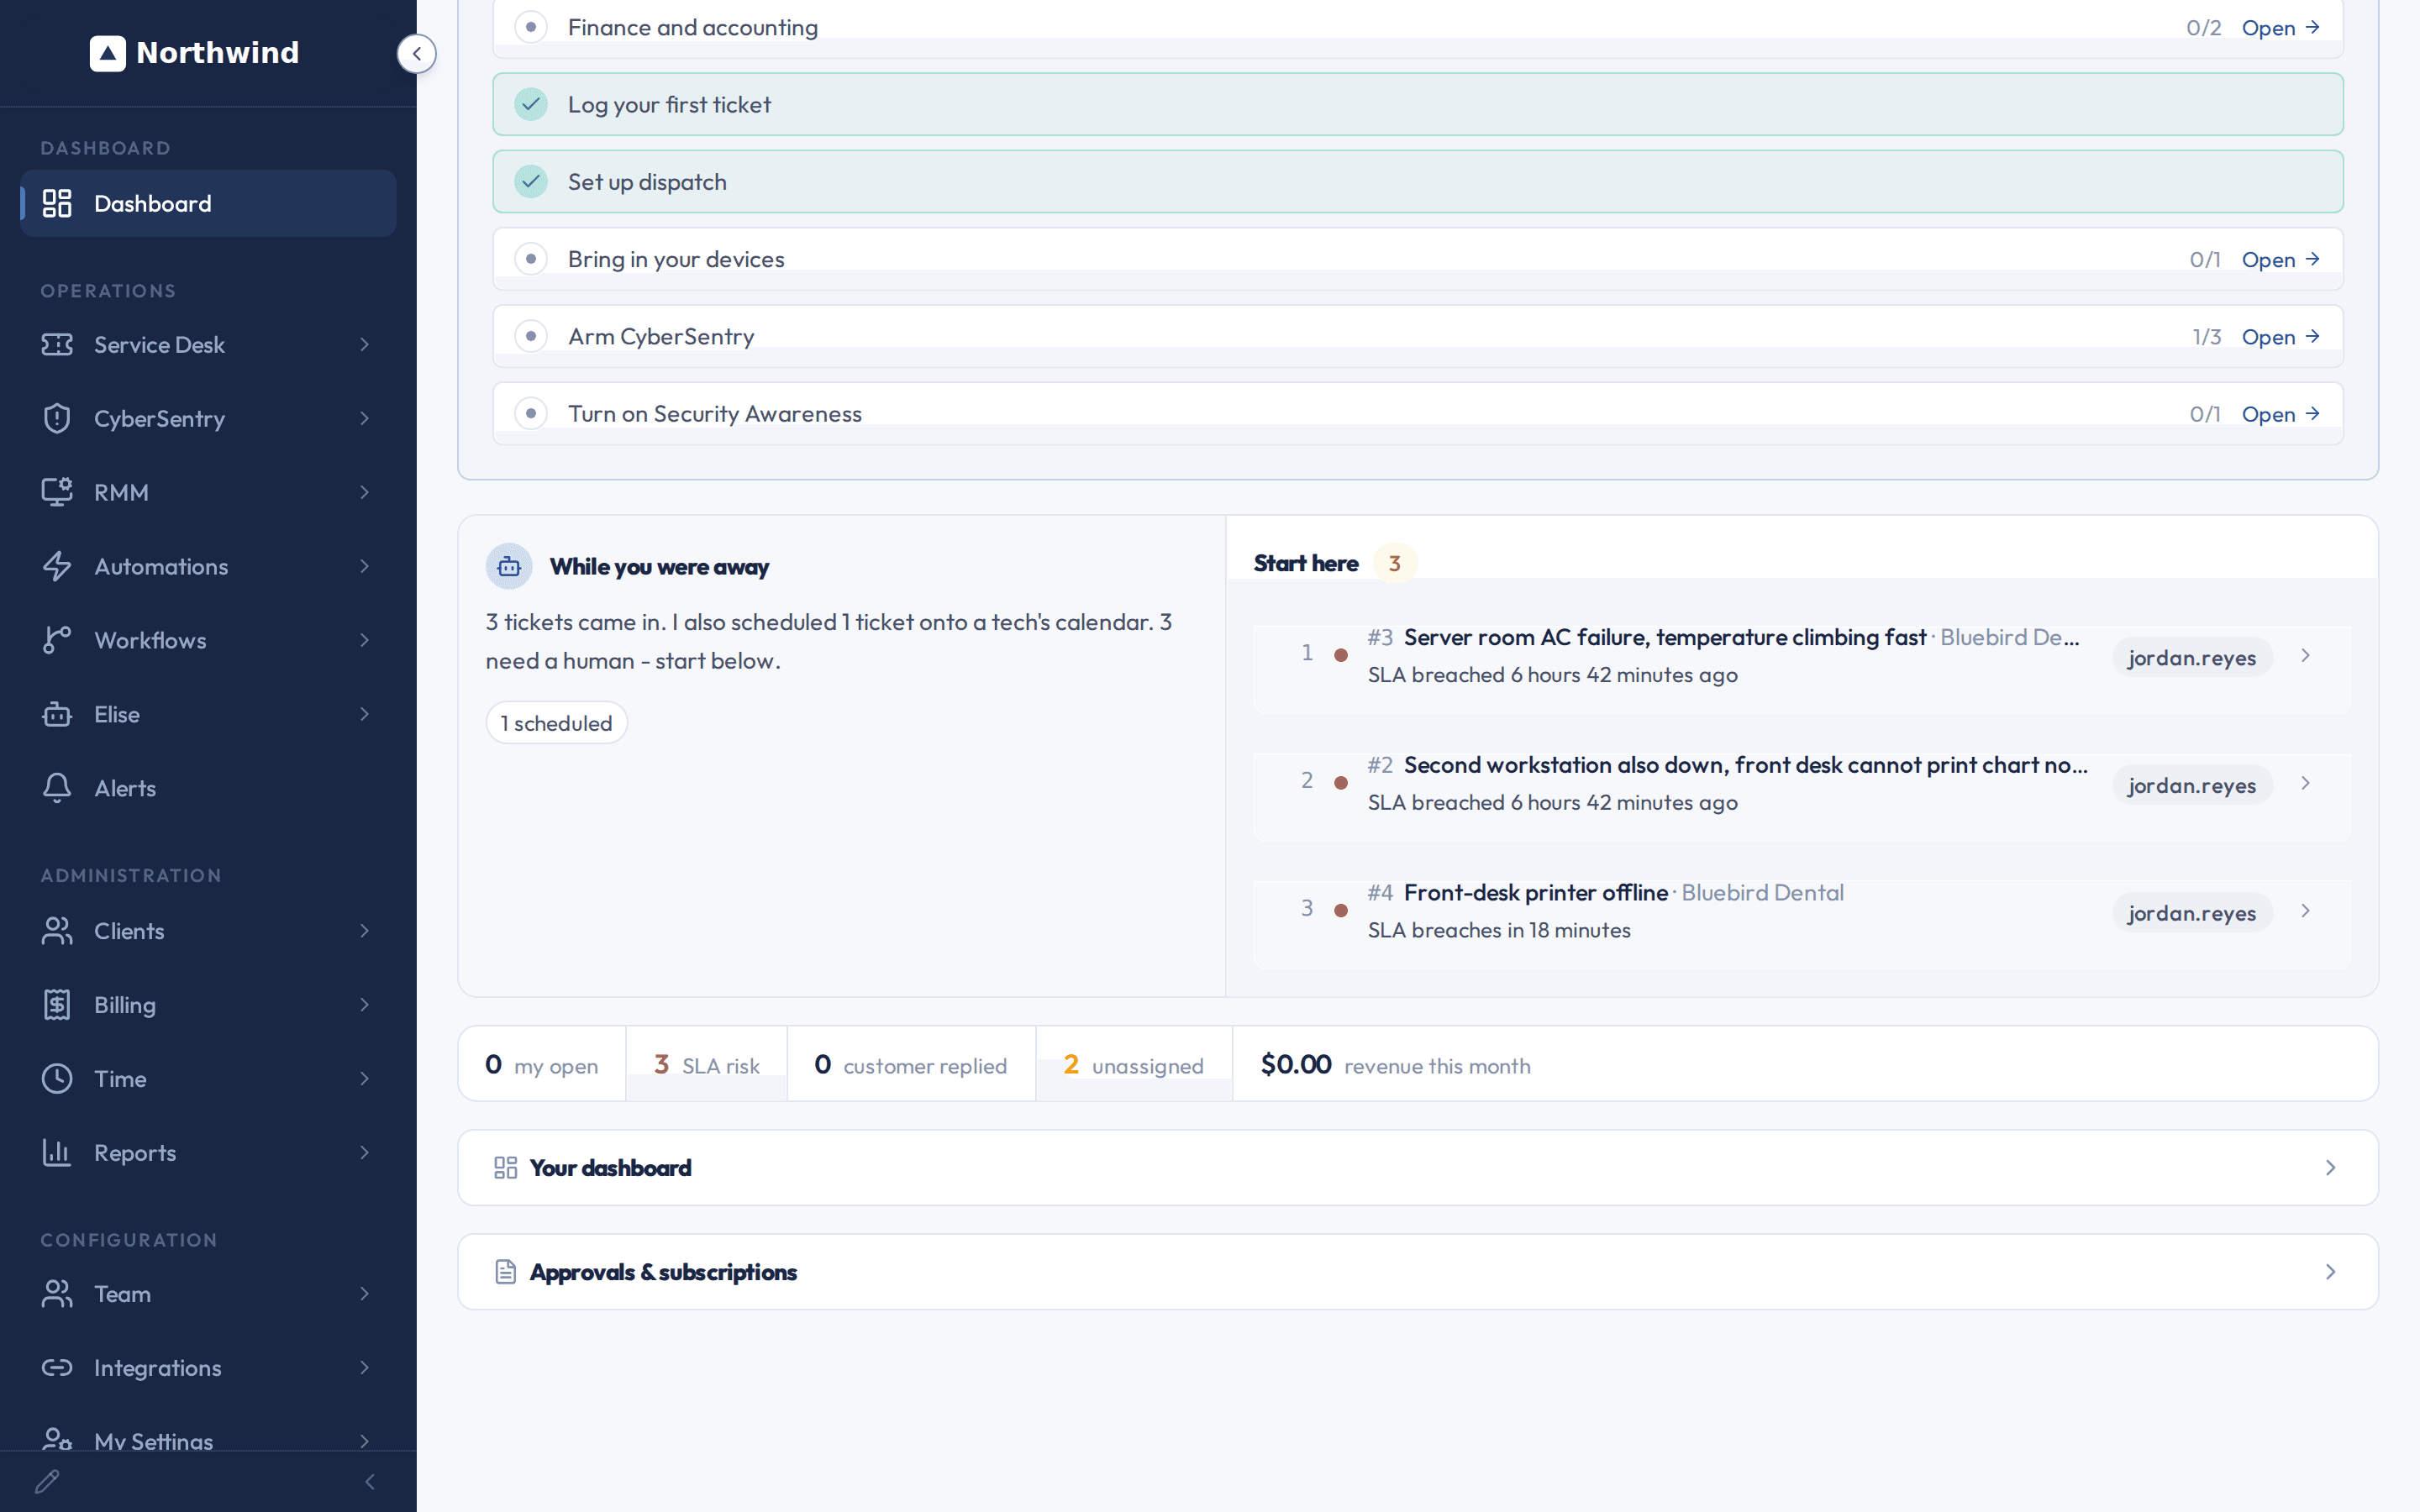Viewport: 2420px width, 1512px height.
Task: Open the Dashboard menu item
Action: [x=208, y=203]
